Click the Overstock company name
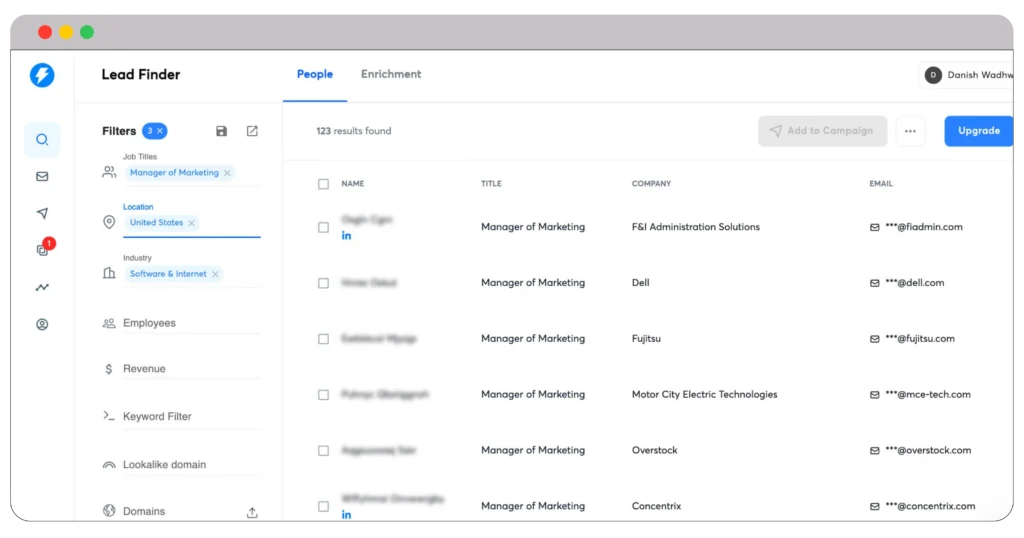 654,451
